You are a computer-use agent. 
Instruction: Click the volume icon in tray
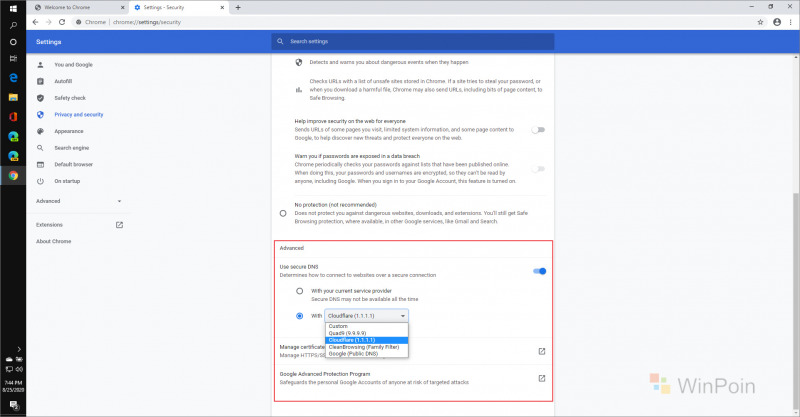[x=19, y=369]
